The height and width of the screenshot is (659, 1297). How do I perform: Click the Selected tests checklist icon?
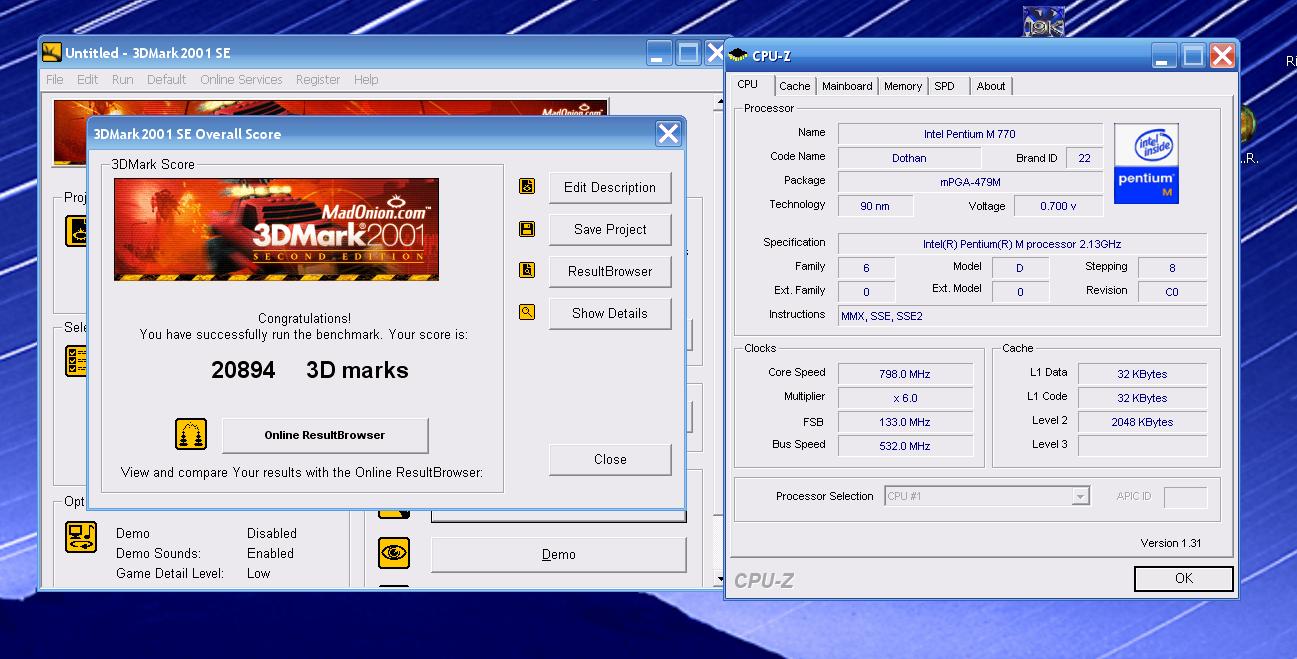tap(76, 361)
